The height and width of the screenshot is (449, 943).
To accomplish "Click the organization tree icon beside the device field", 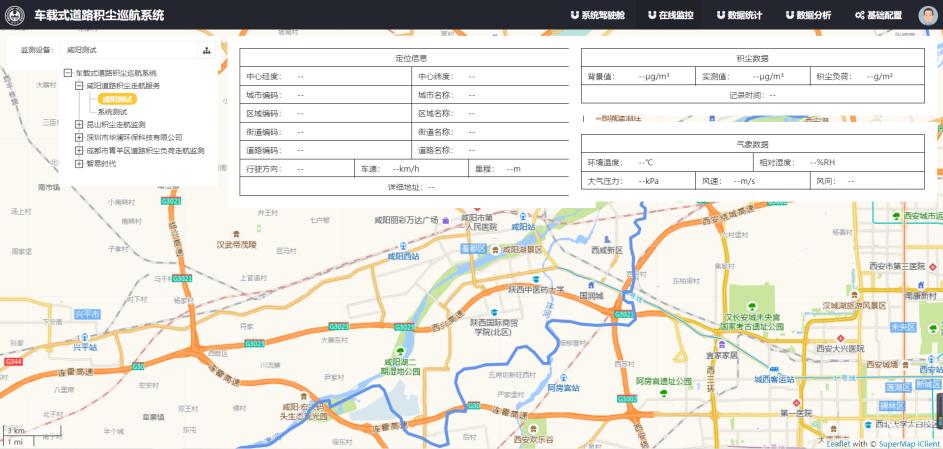I will pos(207,49).
